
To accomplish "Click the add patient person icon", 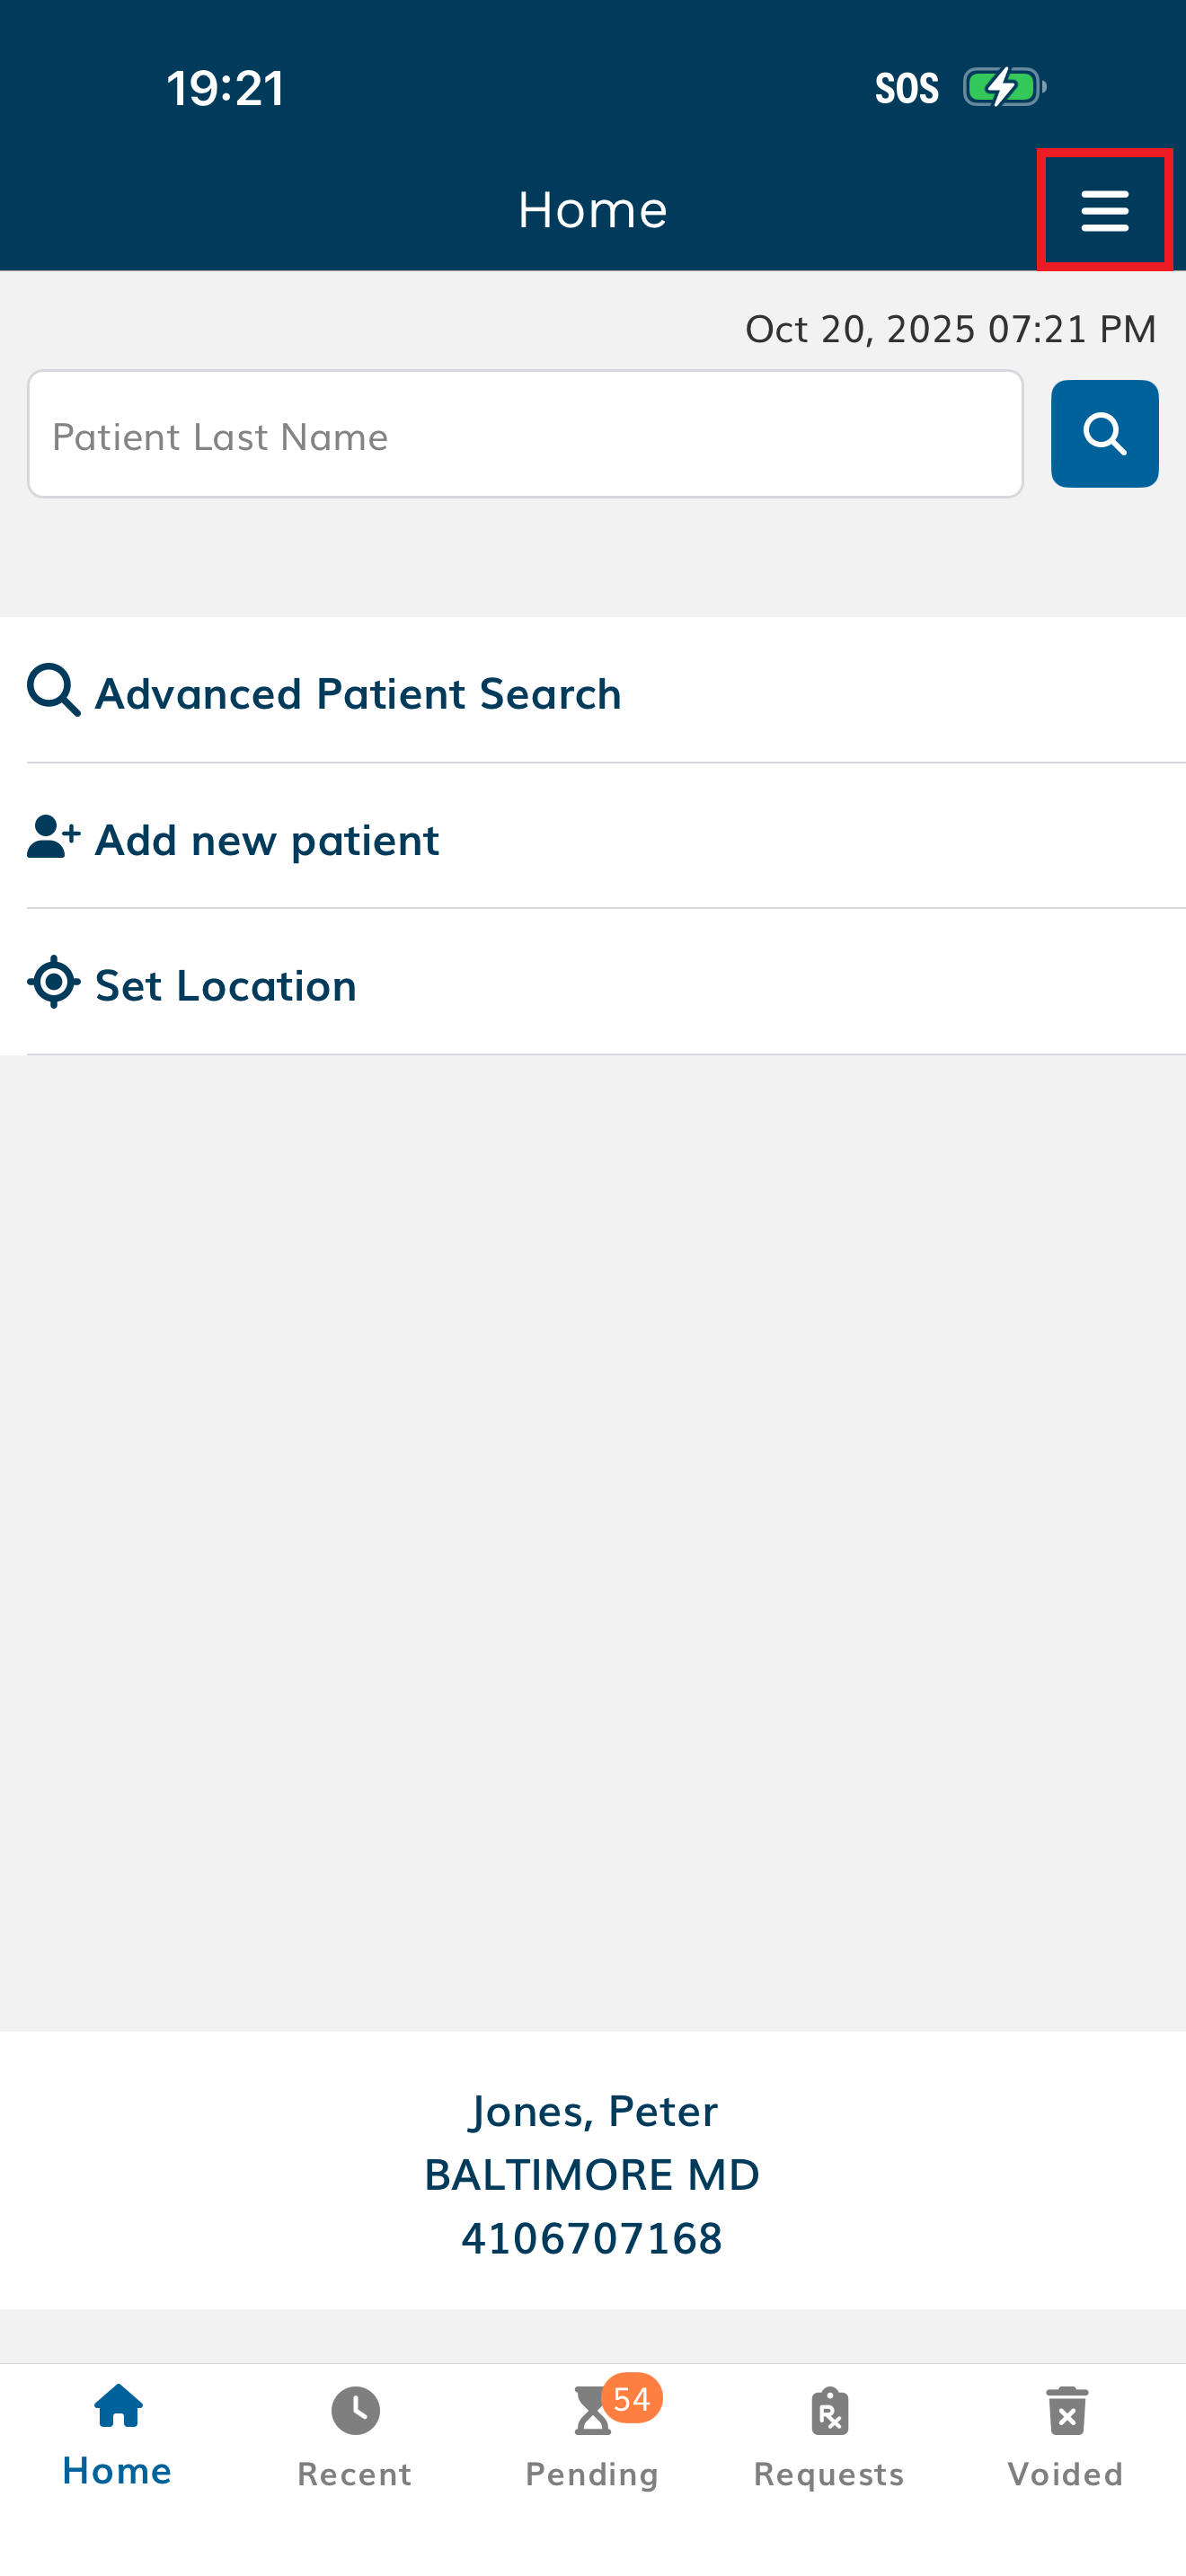I will pos(53,837).
